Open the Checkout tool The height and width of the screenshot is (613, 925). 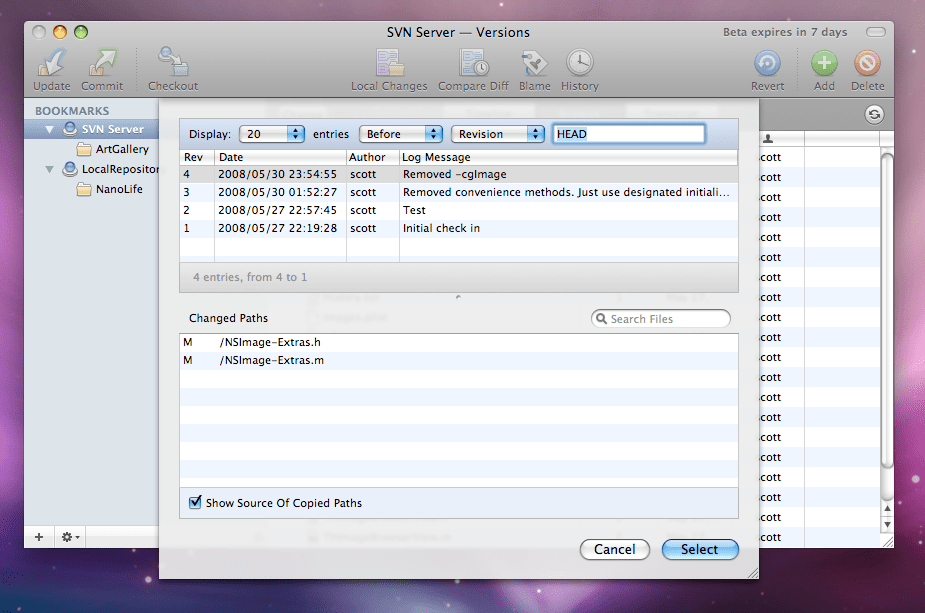pos(173,65)
